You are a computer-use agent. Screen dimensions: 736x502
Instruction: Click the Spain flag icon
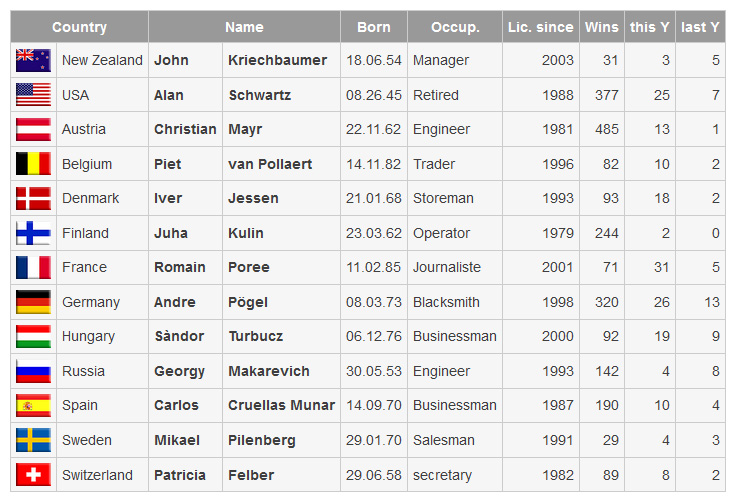point(33,405)
